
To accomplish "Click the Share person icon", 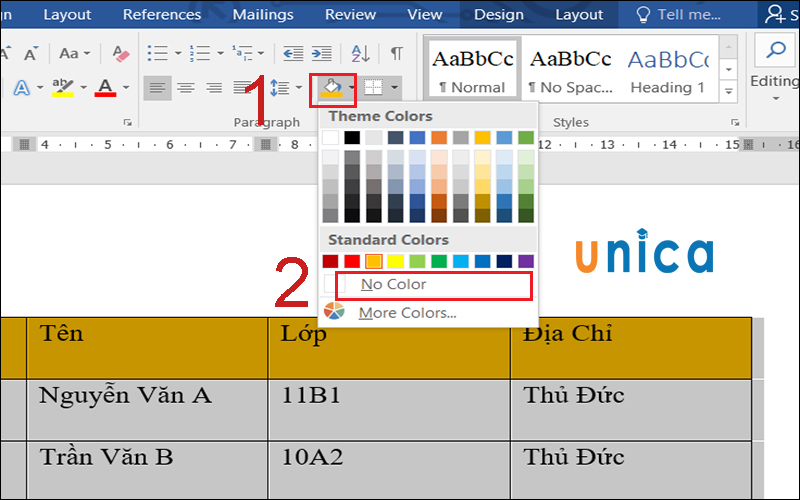I will [774, 14].
